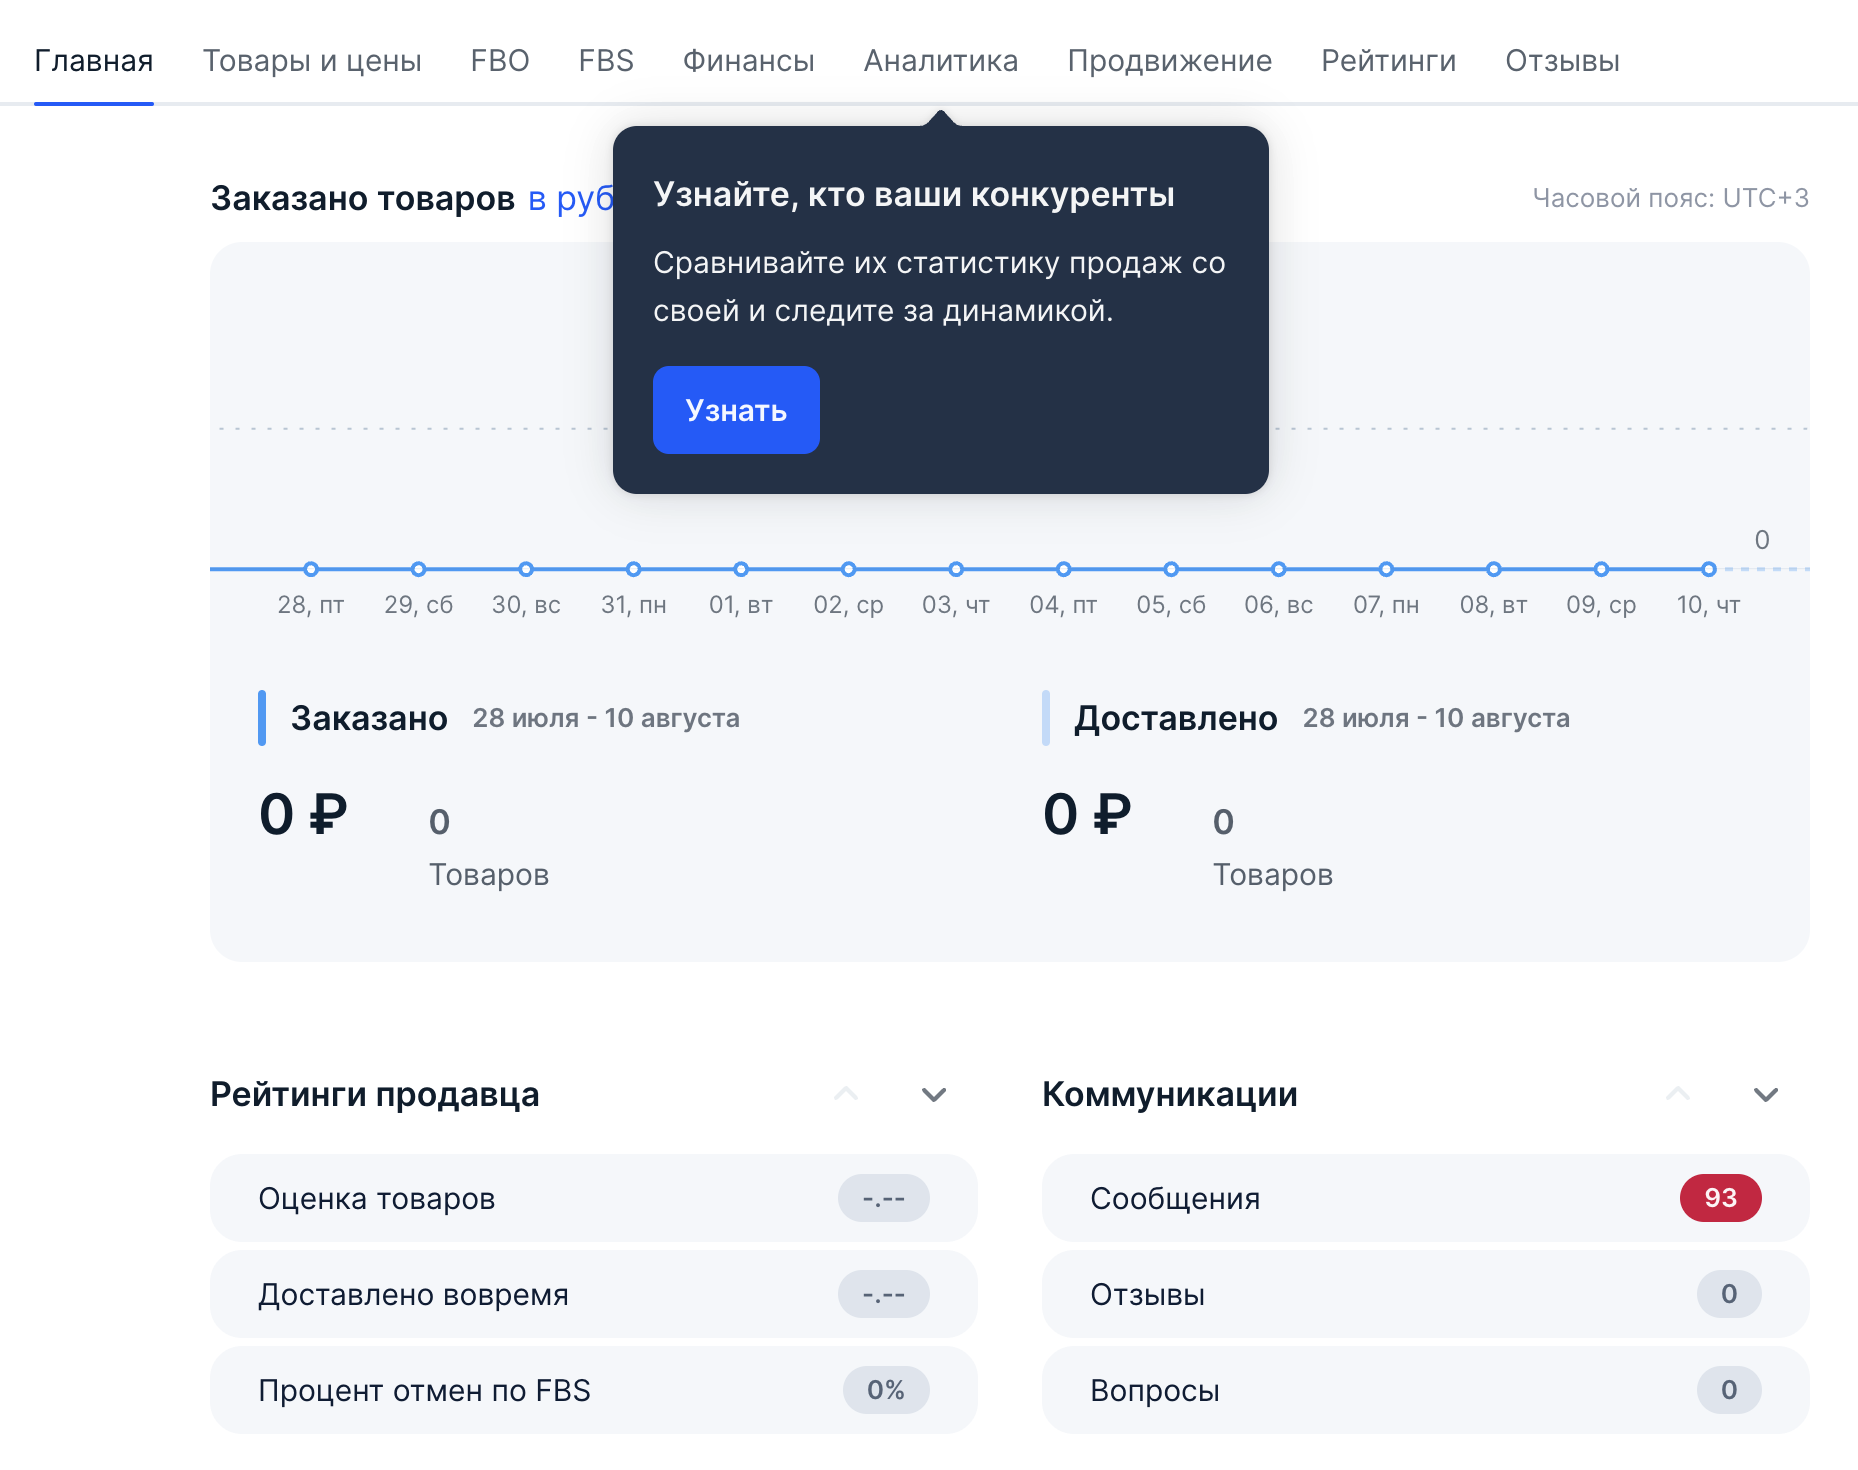This screenshot has height=1470, width=1858.
Task: Click the 0% cancellation badge
Action: (x=886, y=1390)
